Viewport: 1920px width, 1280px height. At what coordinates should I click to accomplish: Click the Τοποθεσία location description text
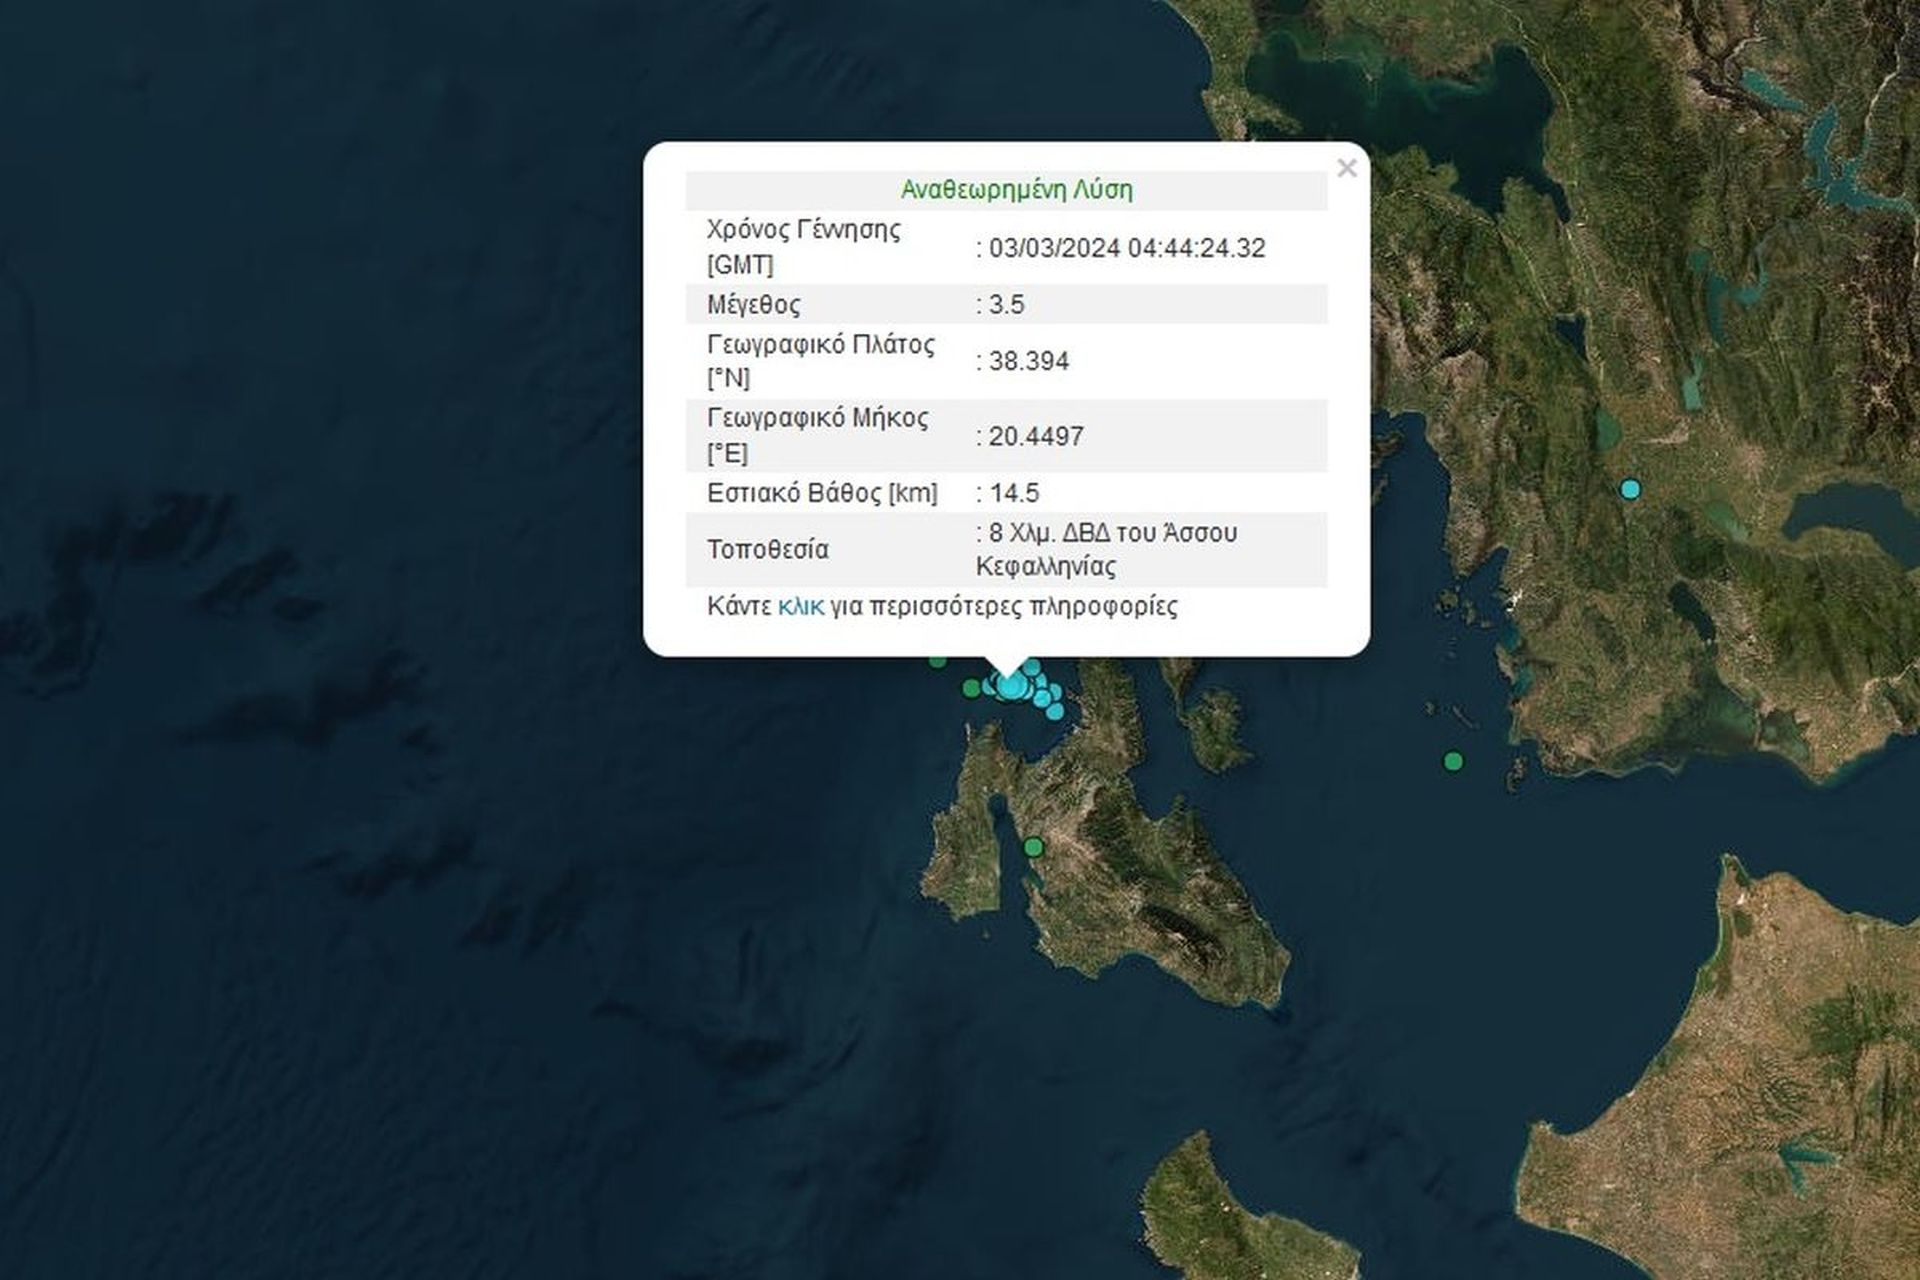pyautogui.click(x=1107, y=550)
